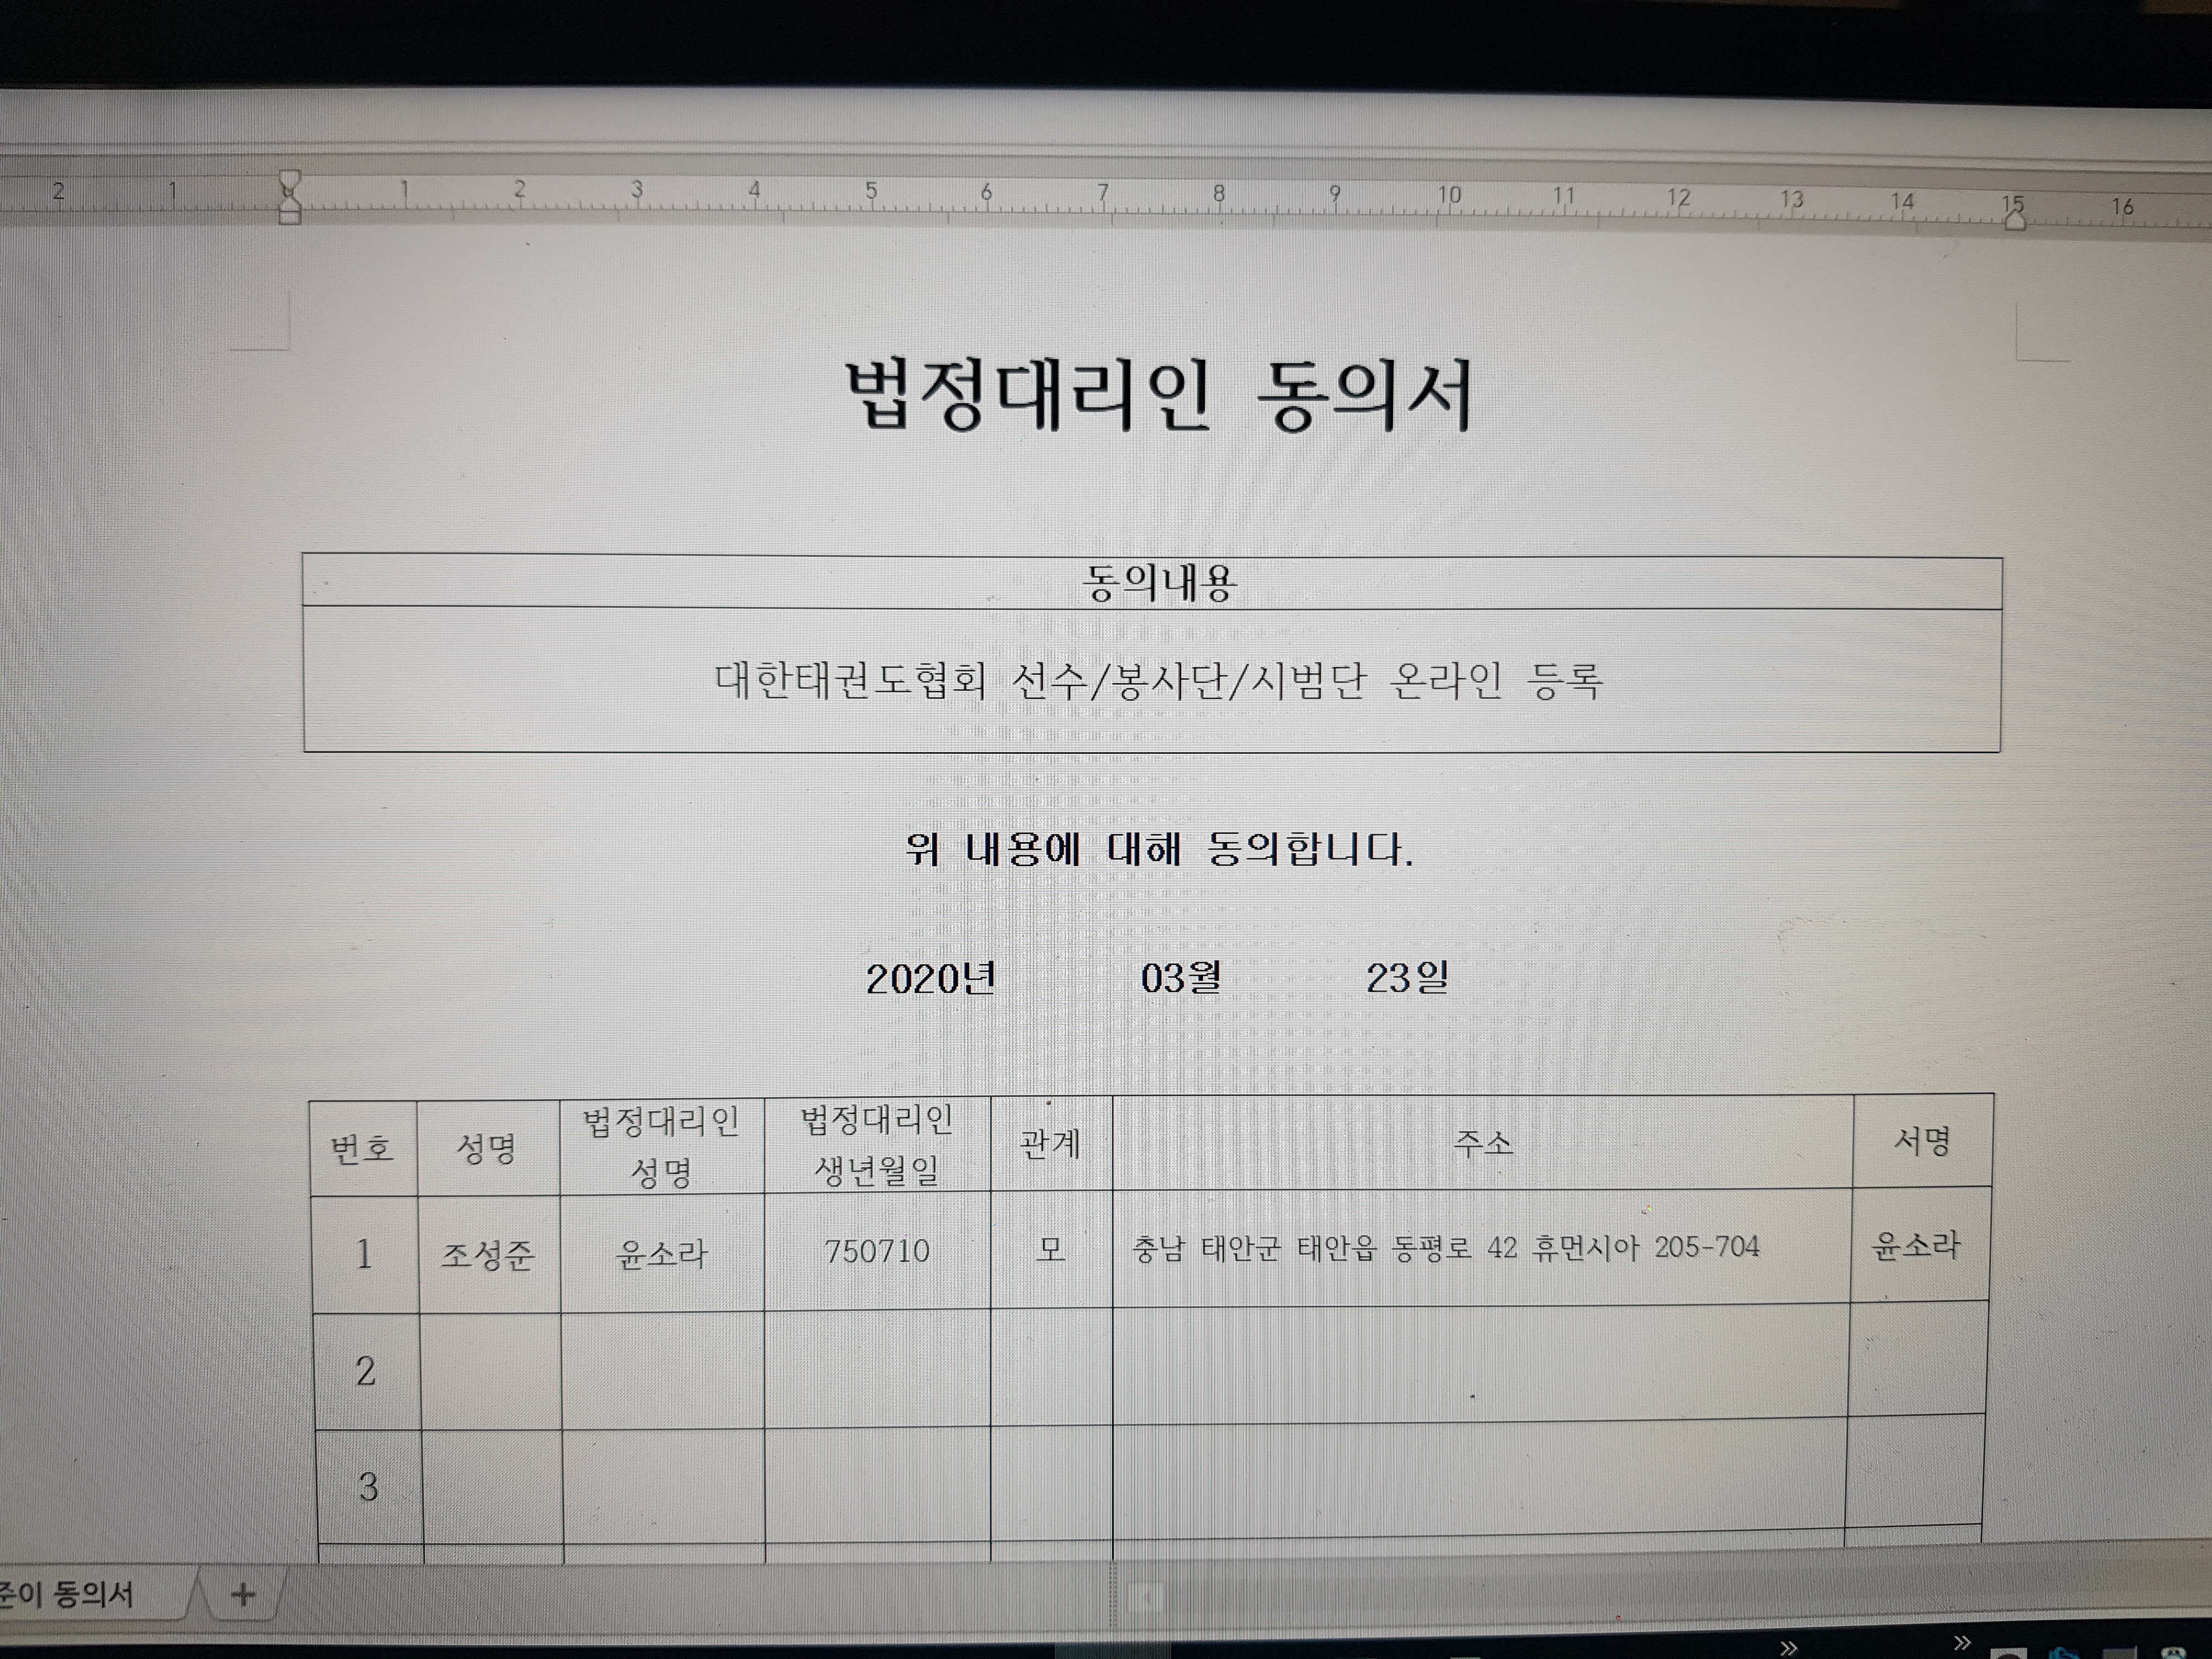
Task: Click the month 03월
Action: (x=1181, y=977)
